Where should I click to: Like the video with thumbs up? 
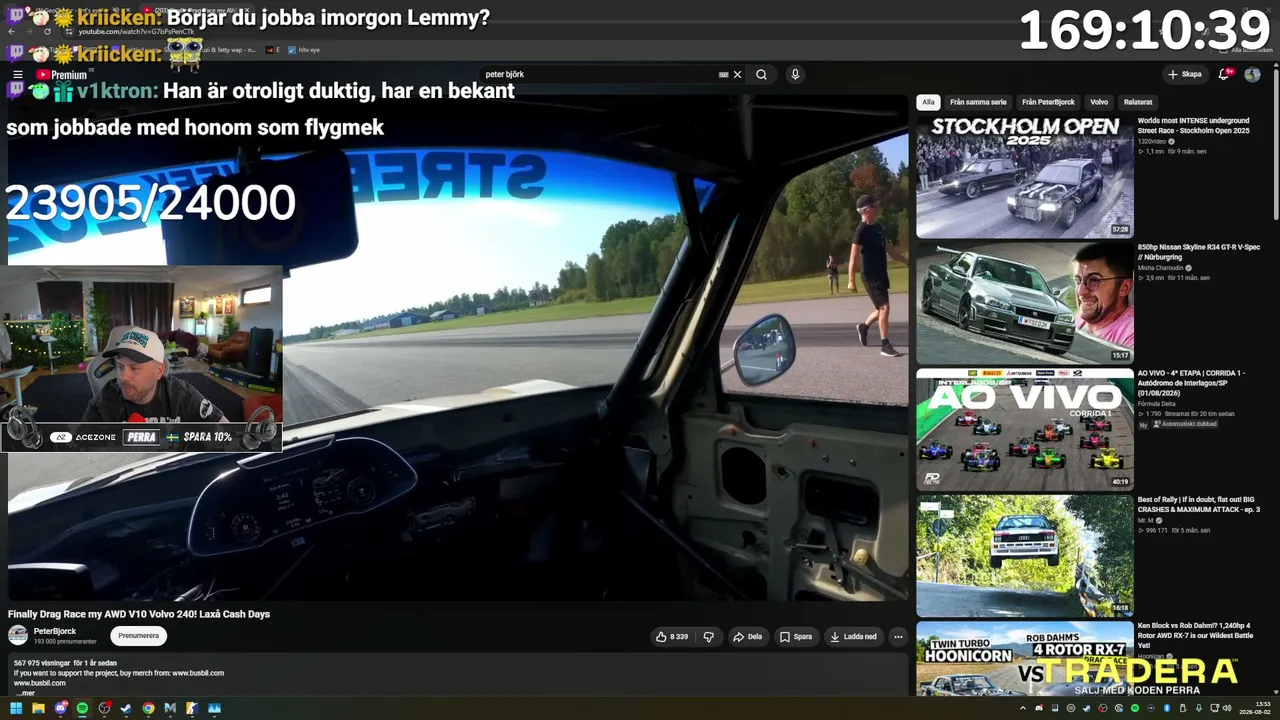pos(672,636)
